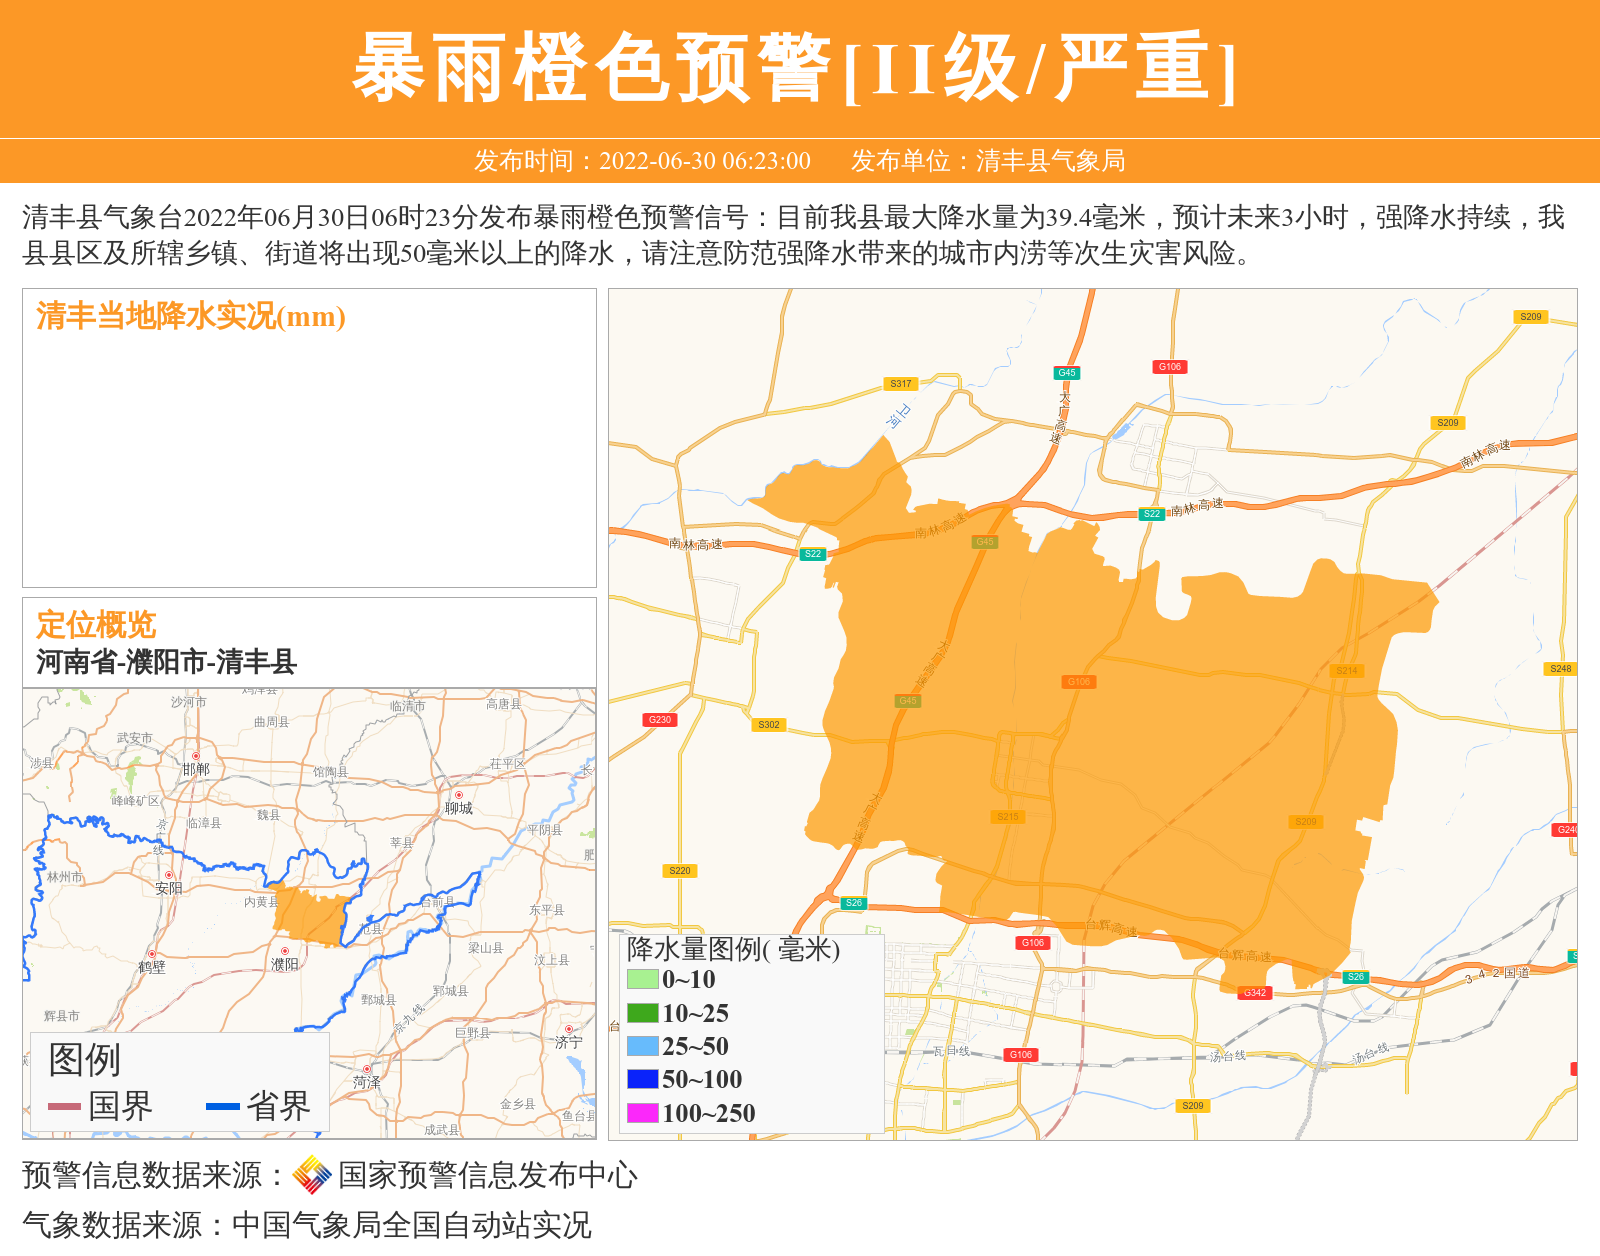The image size is (1600, 1256).
Task: Click the 省界 blue line legend entry
Action: (258, 1106)
